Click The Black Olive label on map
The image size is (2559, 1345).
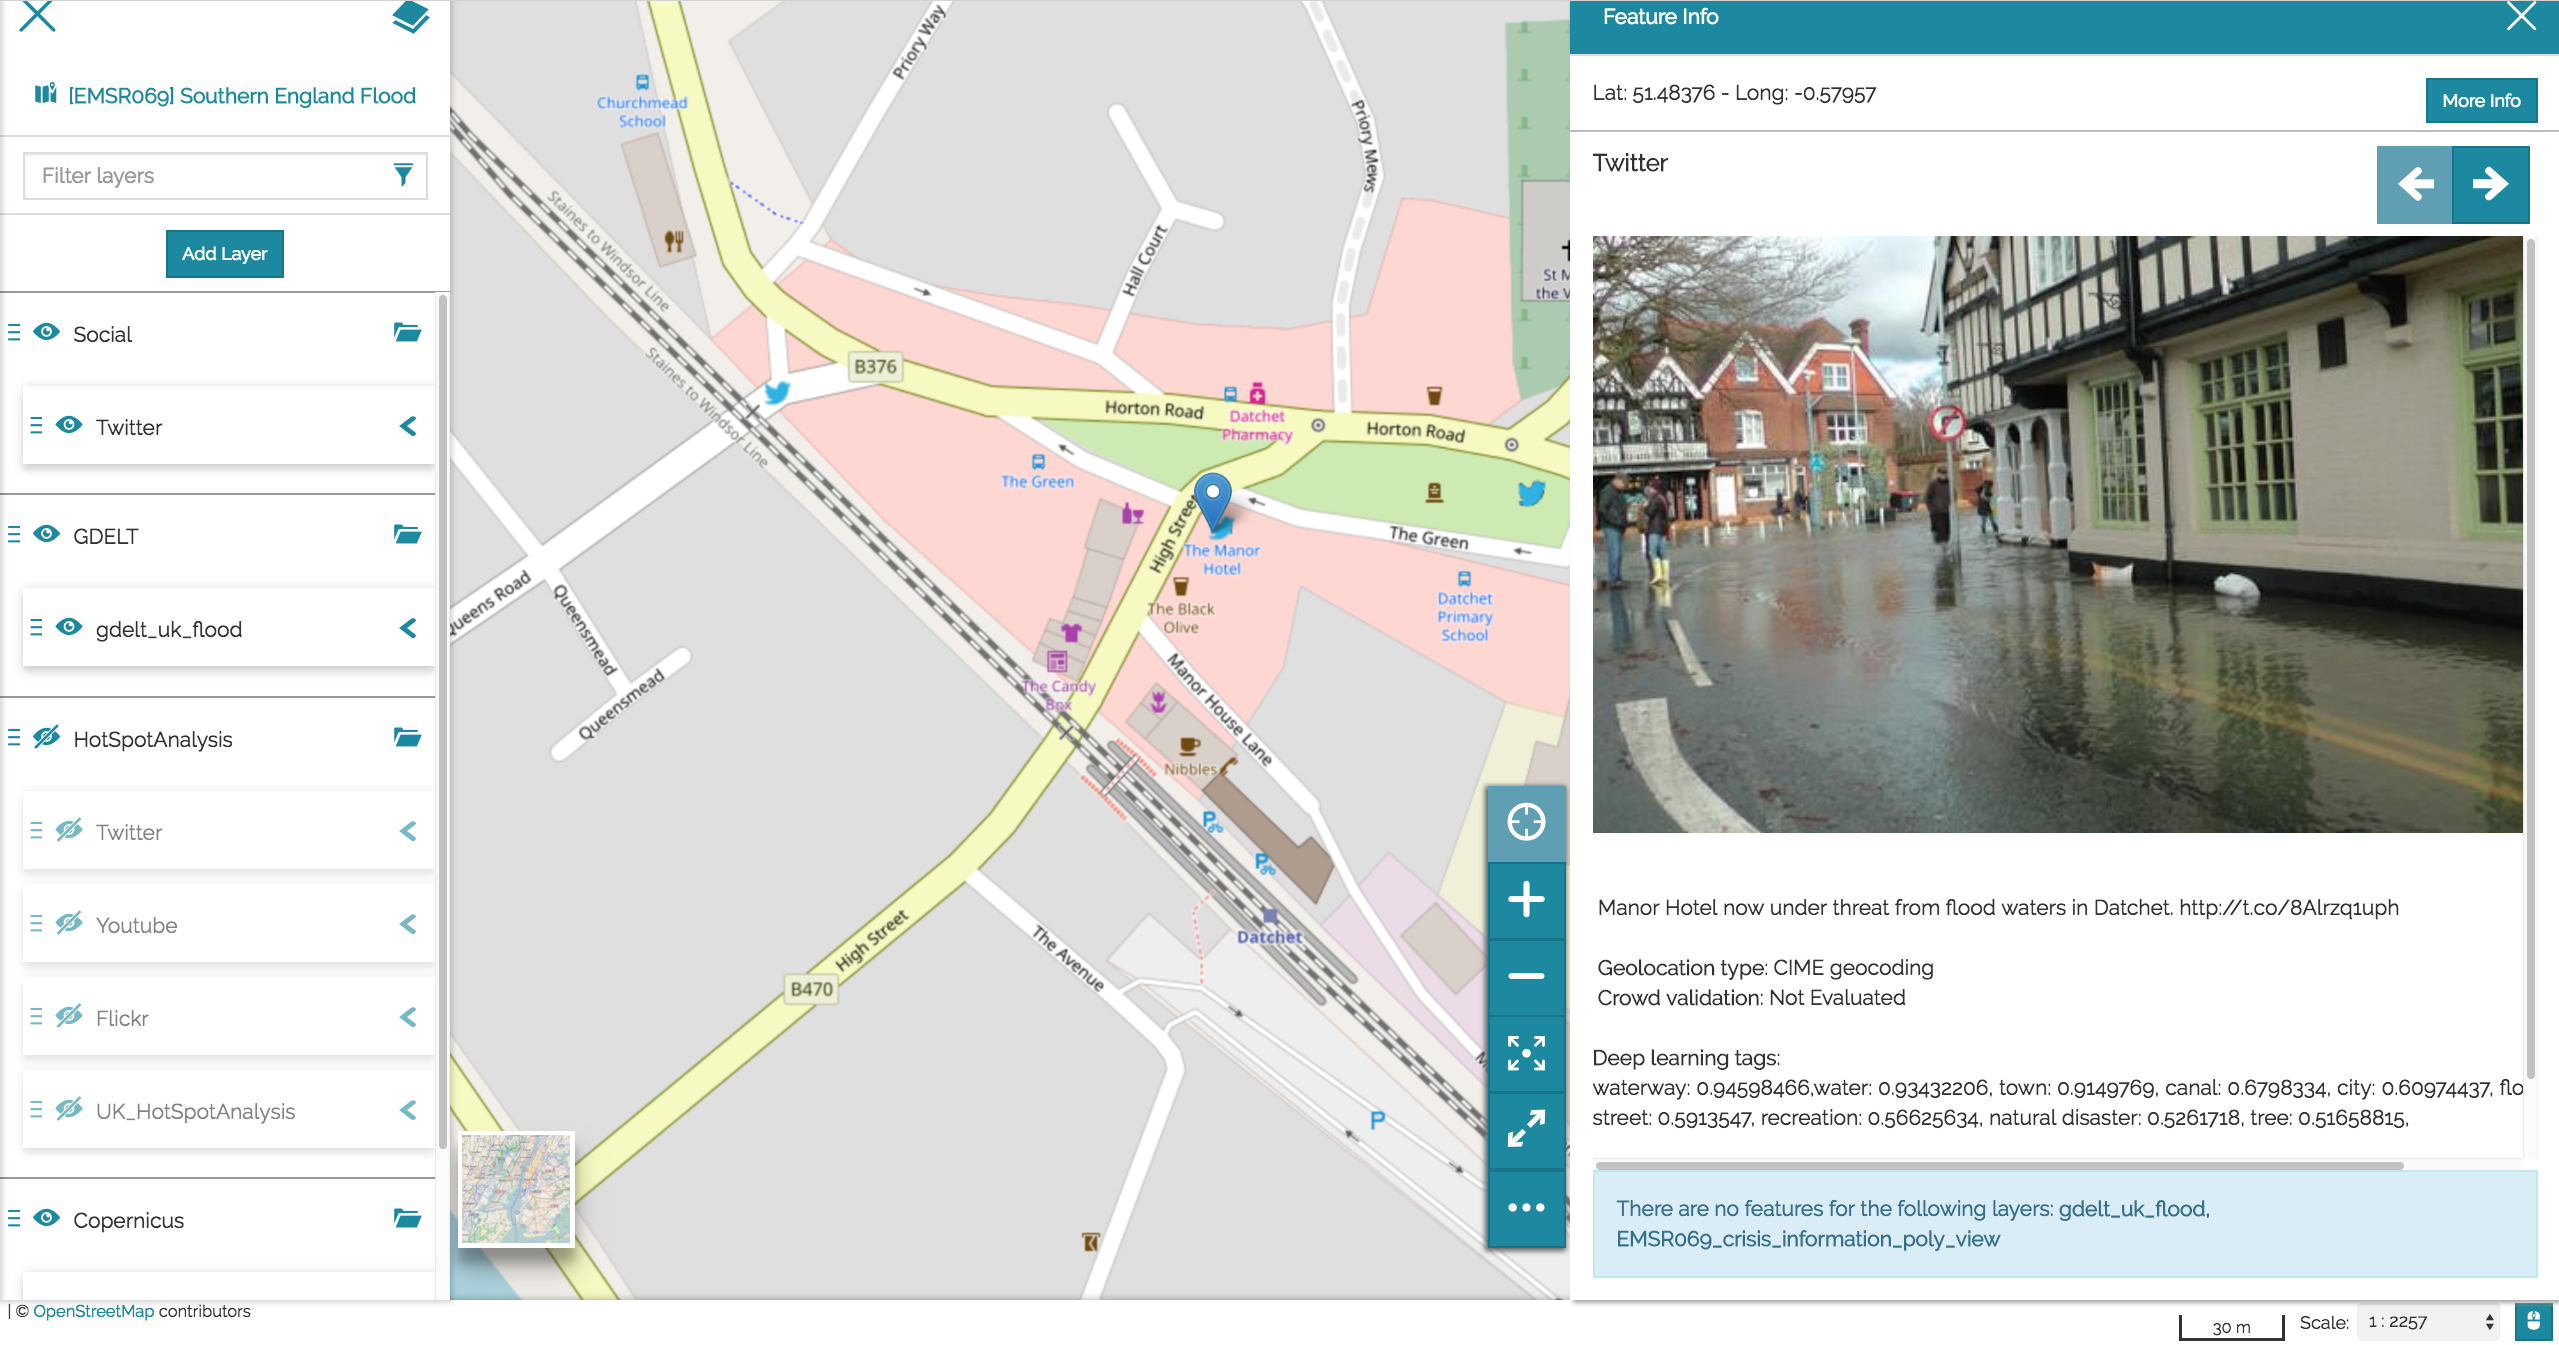tap(1181, 618)
